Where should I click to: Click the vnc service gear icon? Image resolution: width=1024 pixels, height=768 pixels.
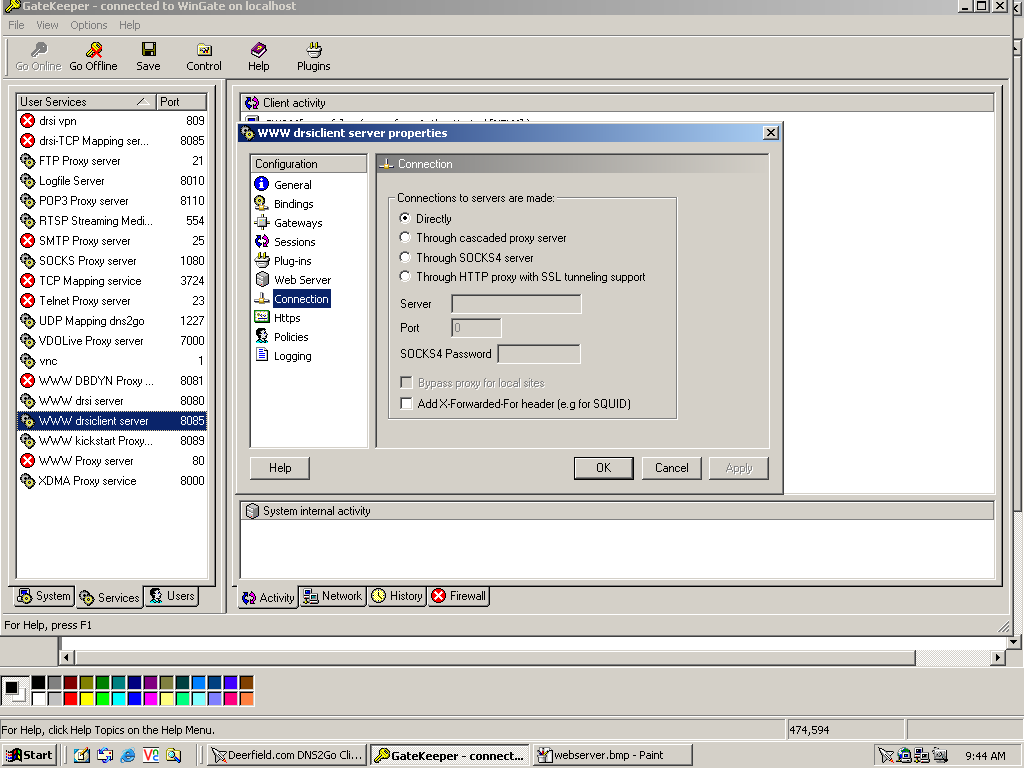click(x=27, y=361)
